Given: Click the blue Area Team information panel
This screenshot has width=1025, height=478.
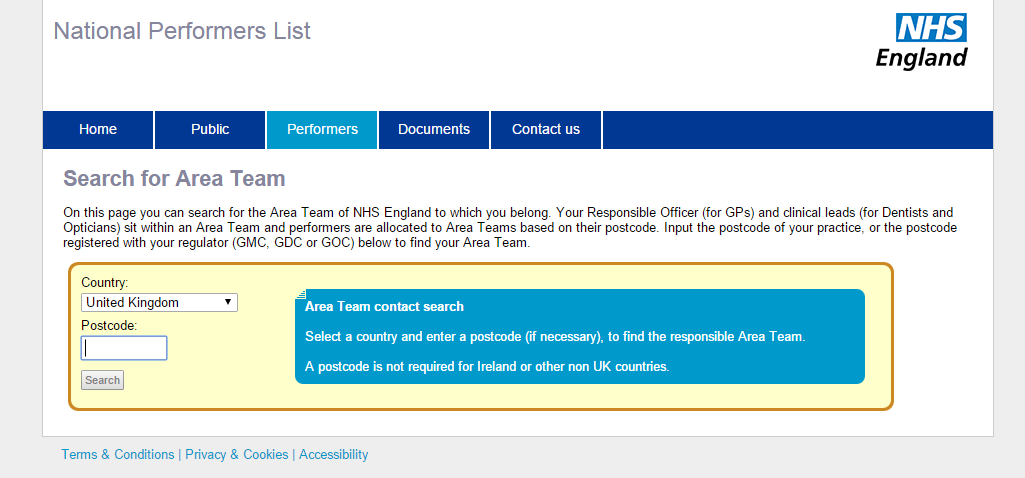Looking at the screenshot, I should 580,336.
